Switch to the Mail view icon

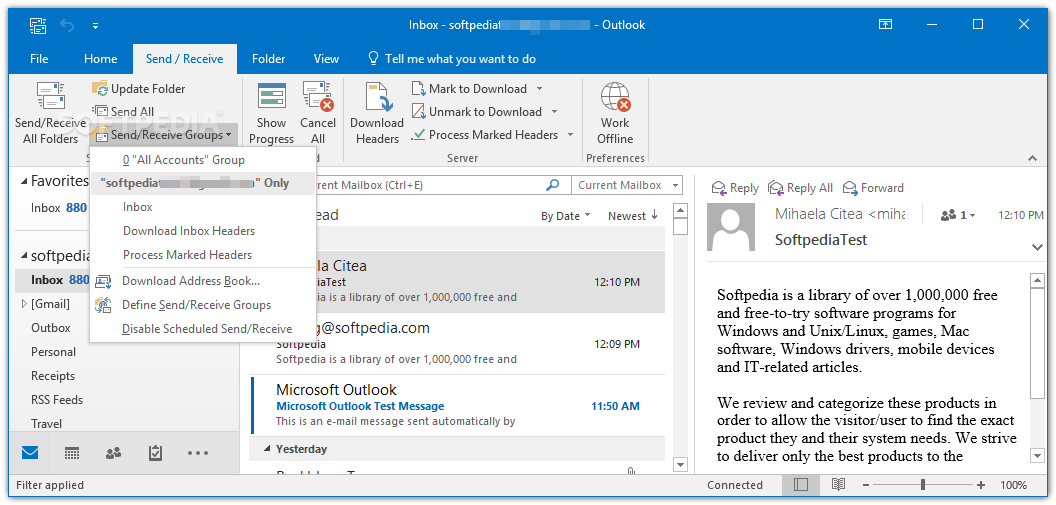click(x=30, y=453)
